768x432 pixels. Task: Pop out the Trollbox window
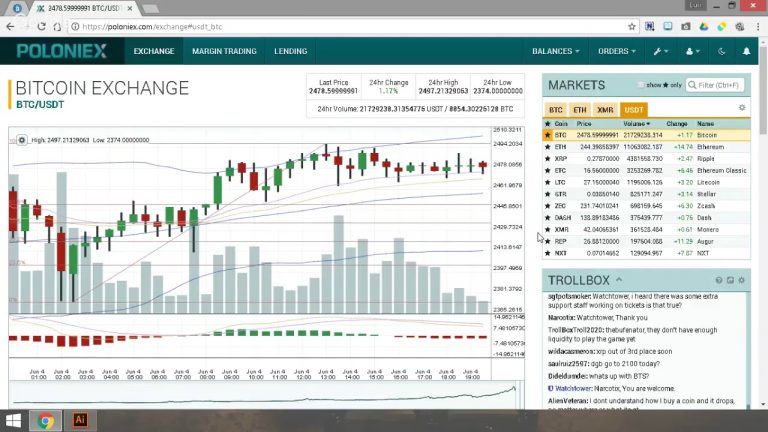pyautogui.click(x=730, y=280)
